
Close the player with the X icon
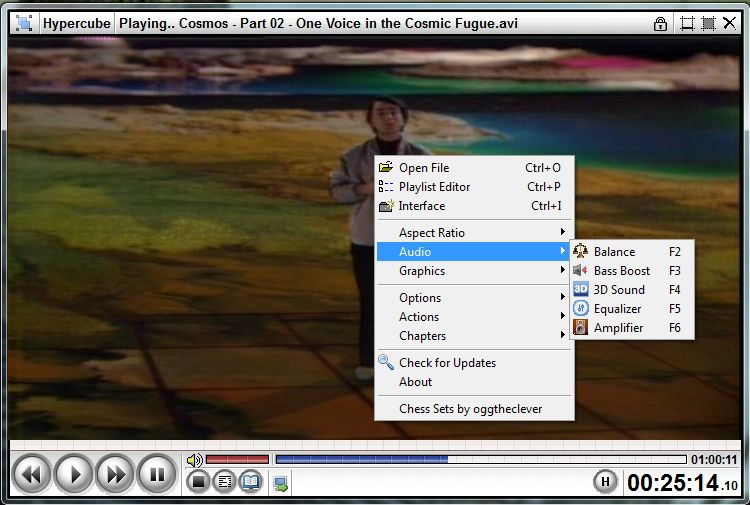tap(729, 23)
